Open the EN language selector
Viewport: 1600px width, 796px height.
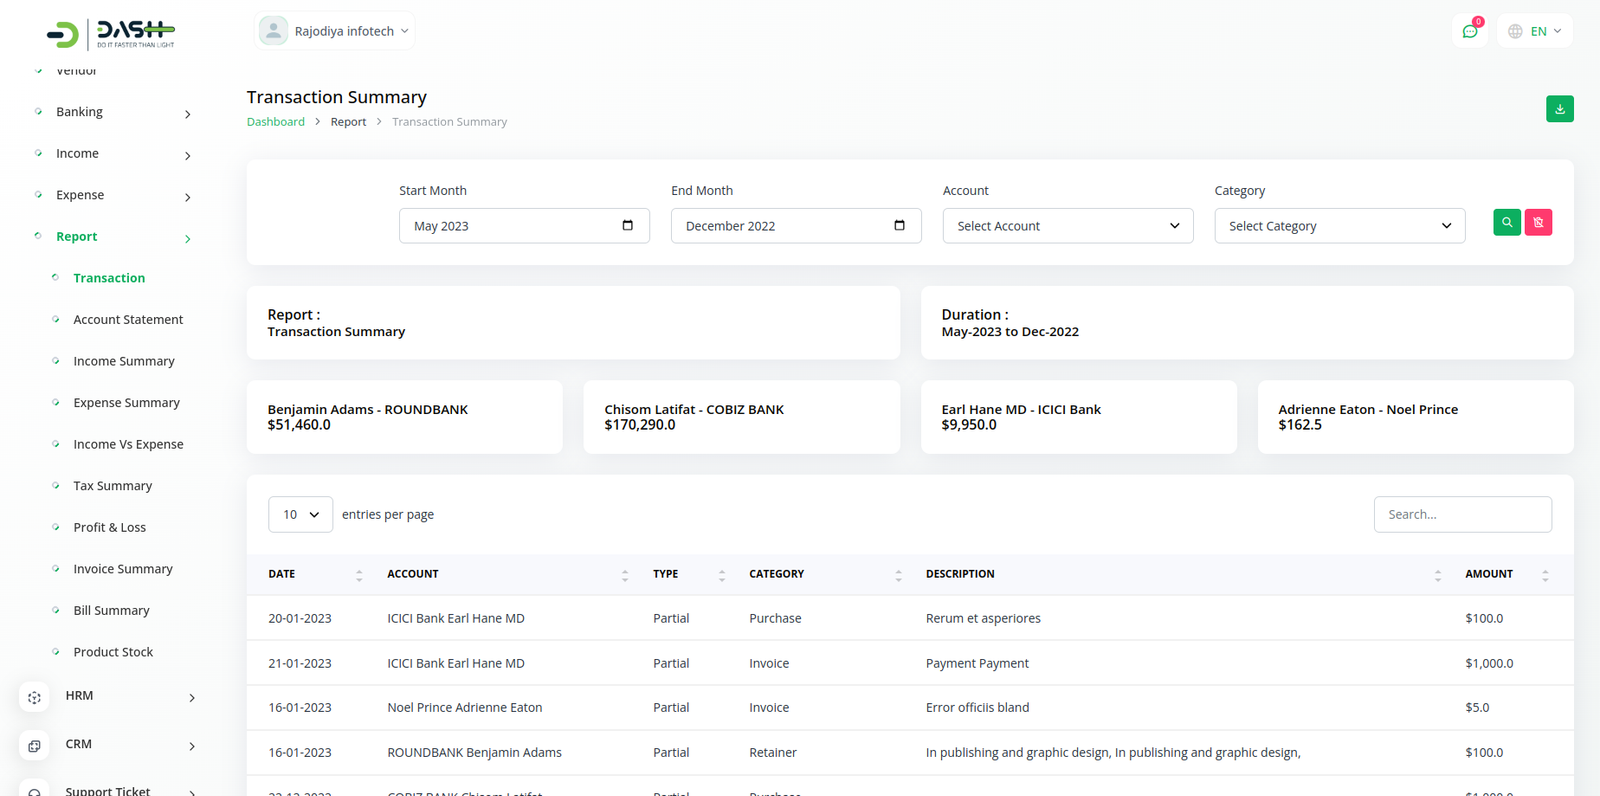[1535, 32]
